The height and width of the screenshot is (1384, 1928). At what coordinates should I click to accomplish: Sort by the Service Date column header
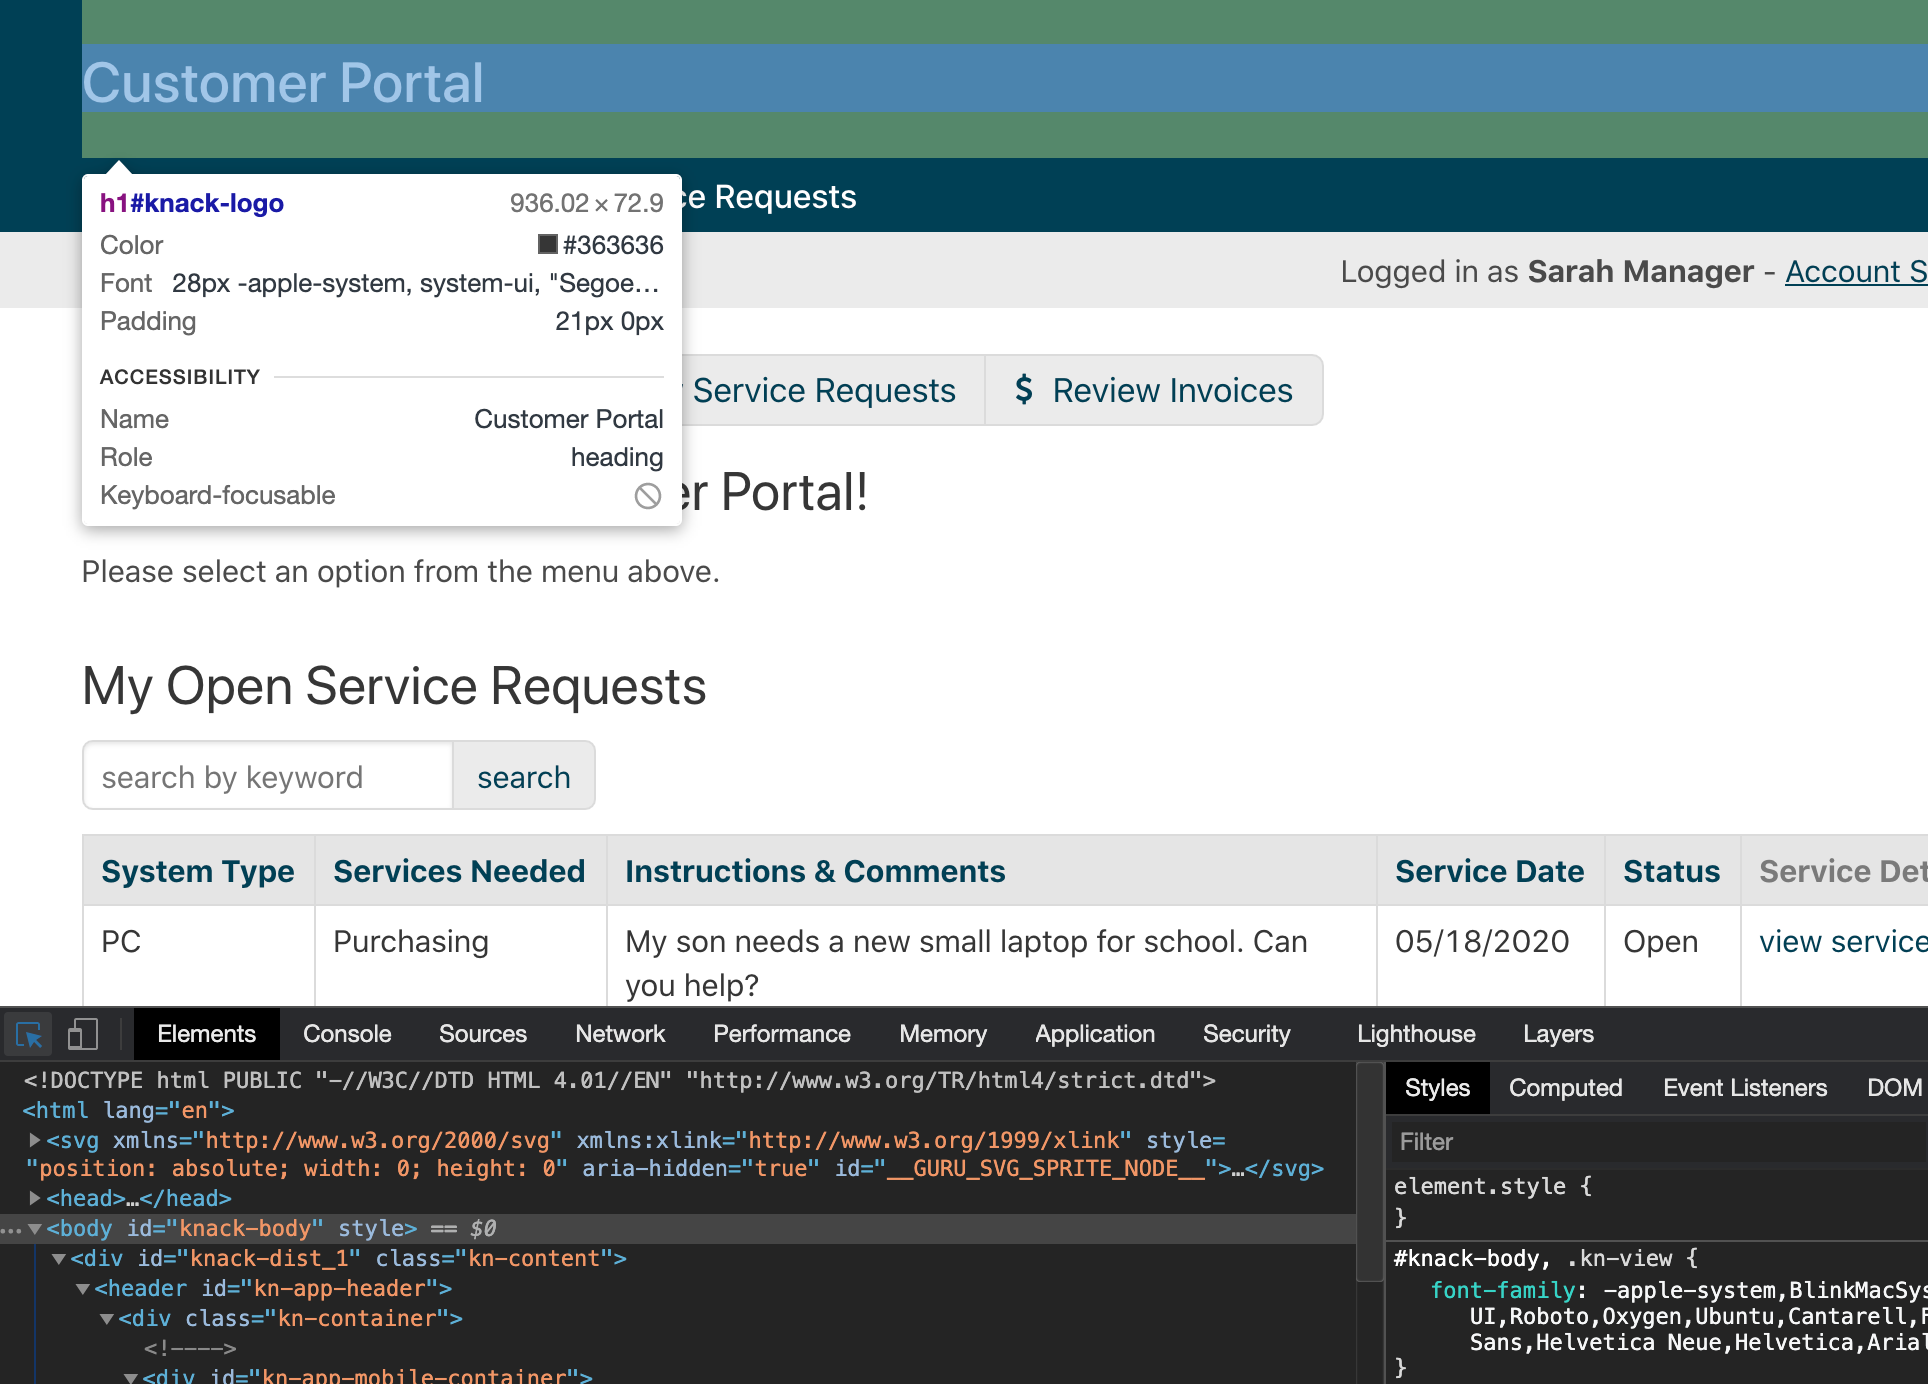(1488, 872)
